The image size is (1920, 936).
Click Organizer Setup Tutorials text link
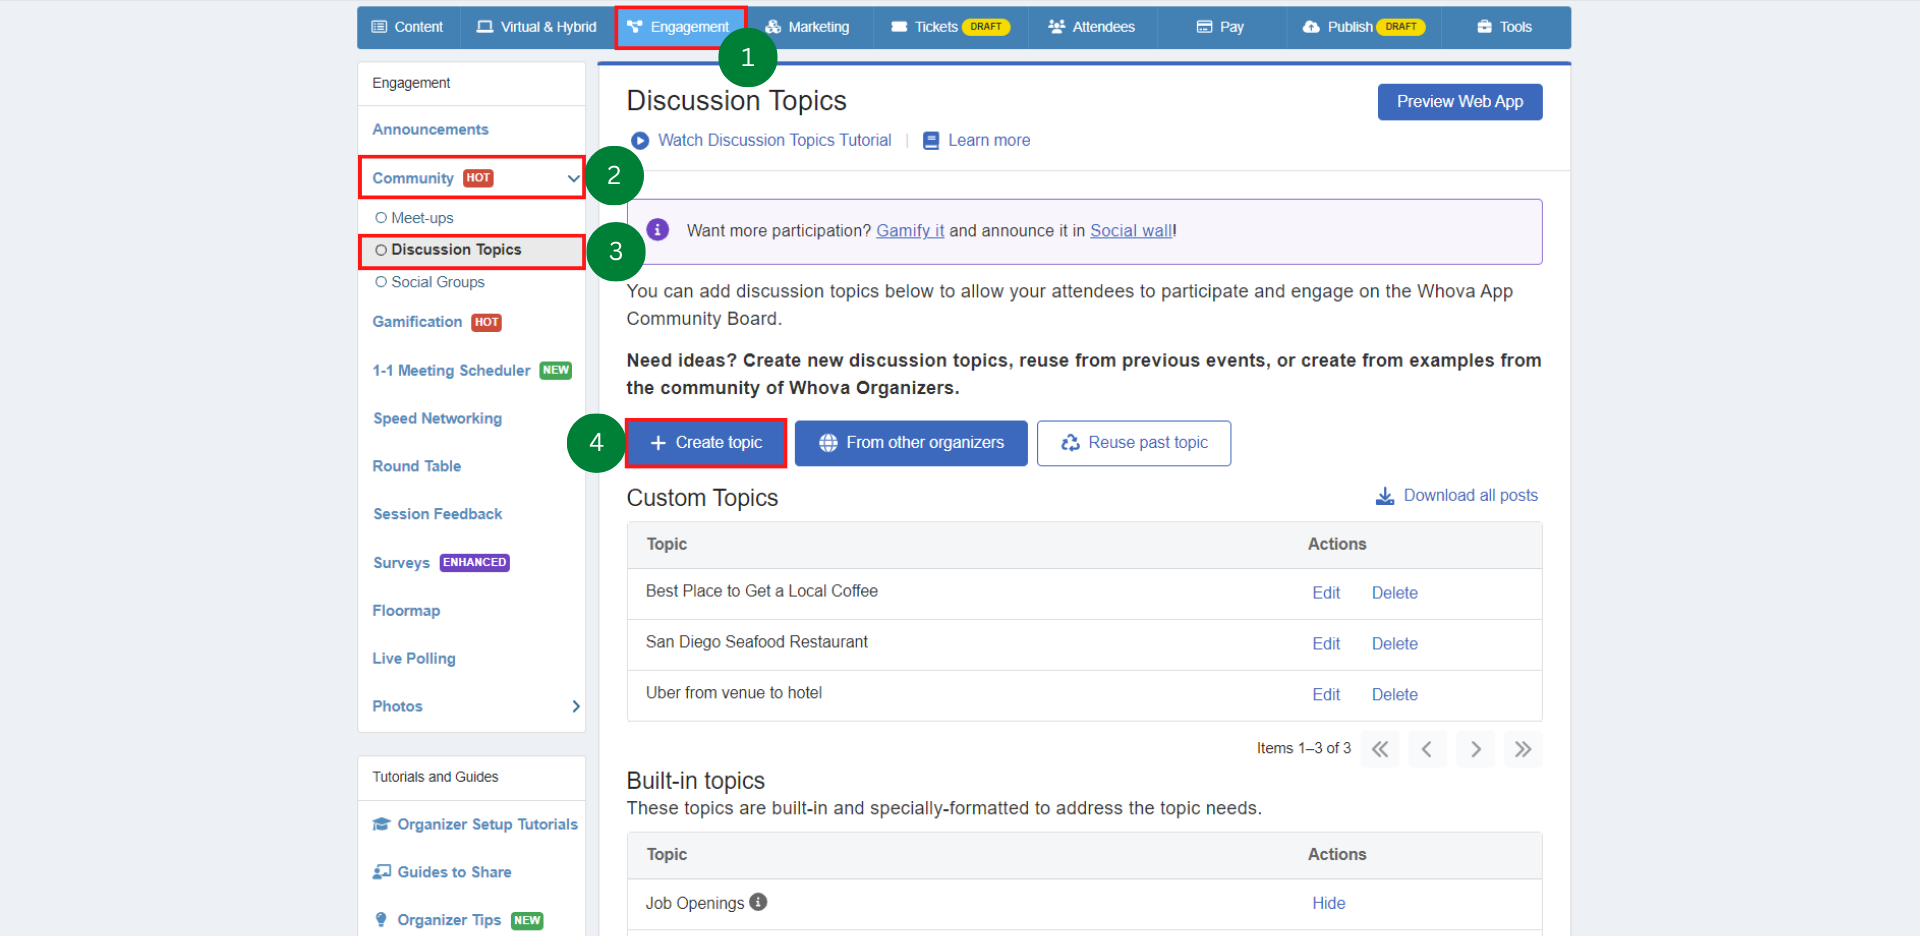[x=488, y=824]
